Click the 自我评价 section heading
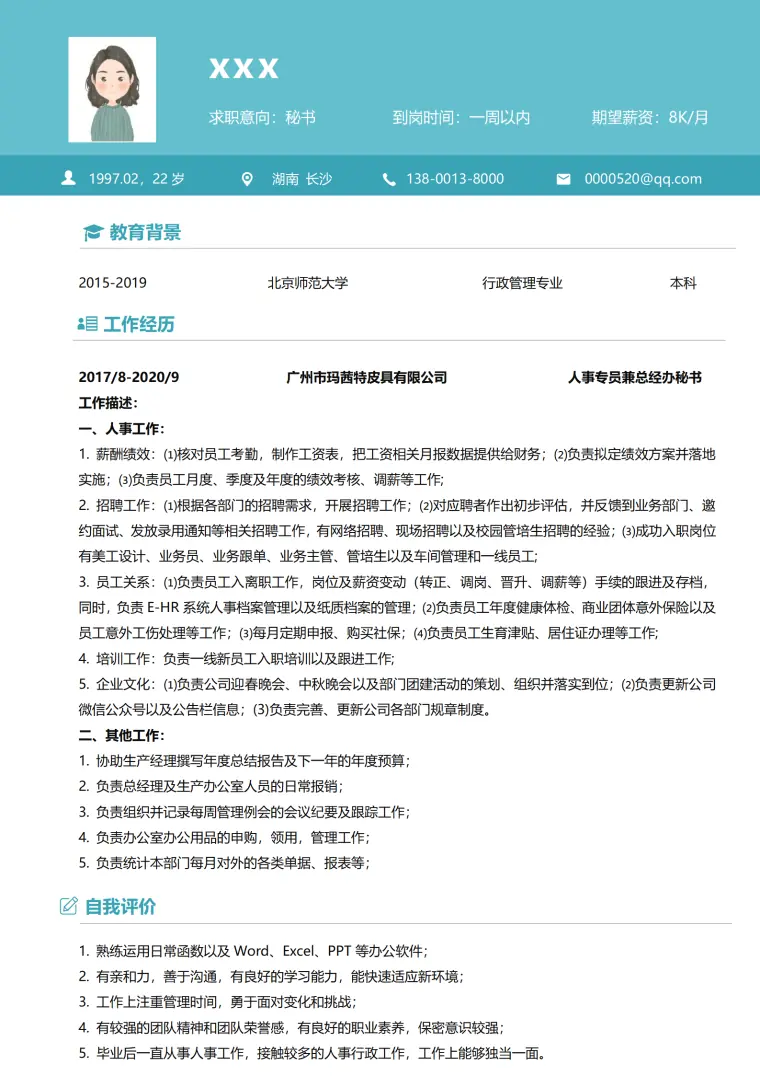The image size is (760, 1076). tap(121, 907)
